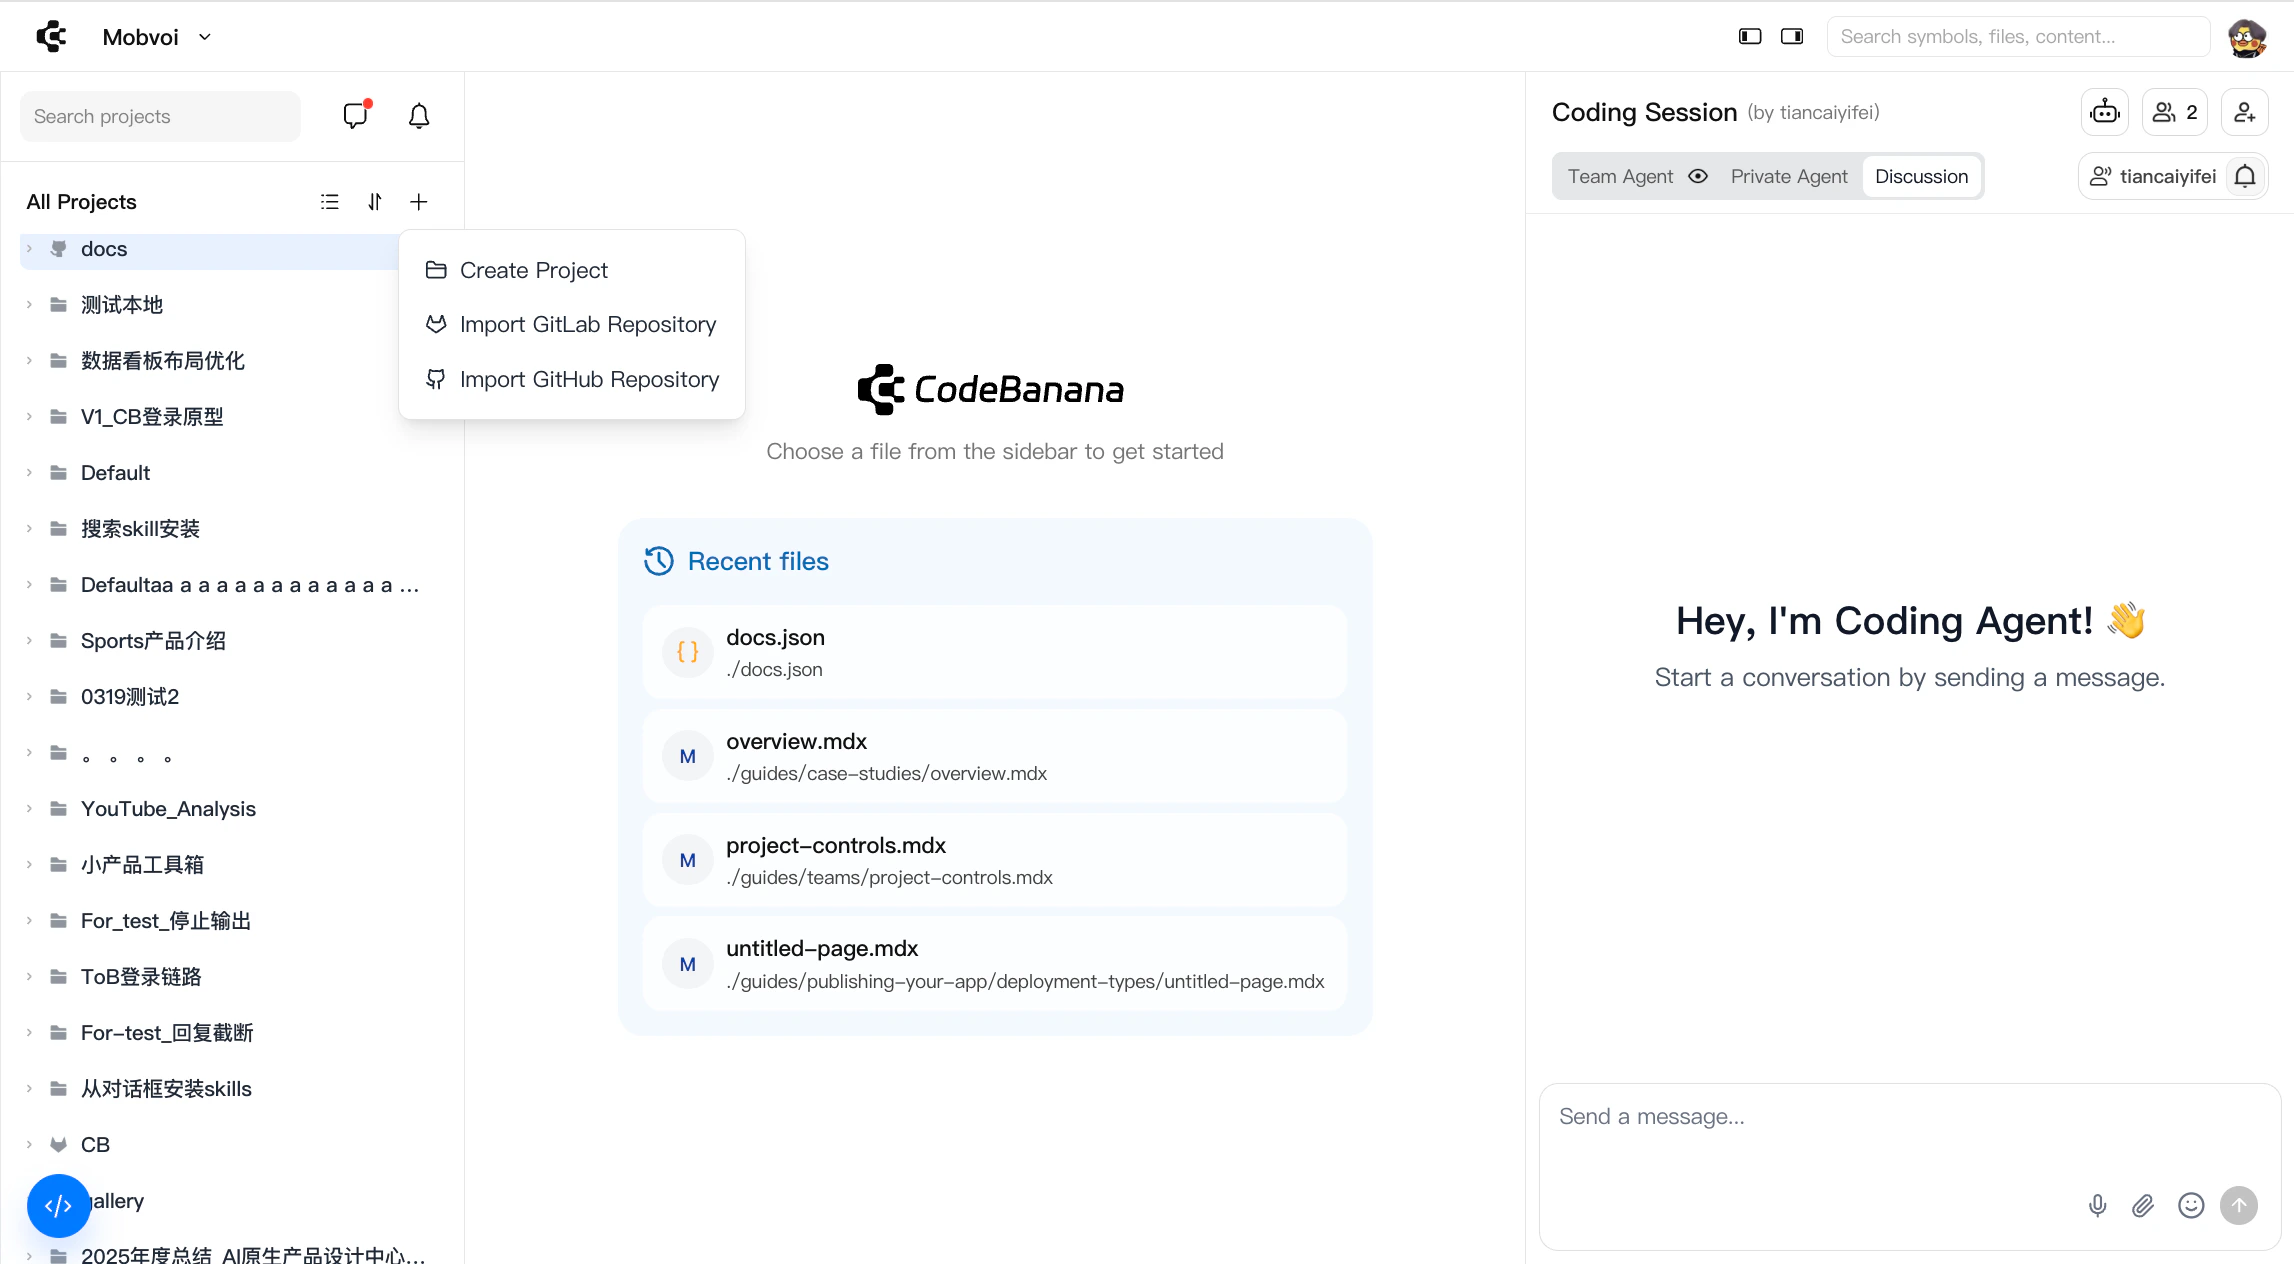Click the Search projects input field
The height and width of the screenshot is (1264, 2294).
(160, 116)
